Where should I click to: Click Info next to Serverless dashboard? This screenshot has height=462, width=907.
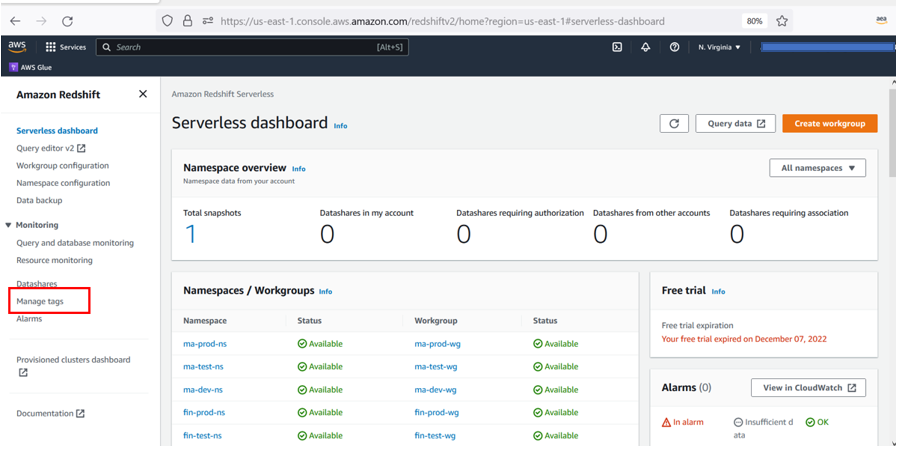(x=340, y=125)
